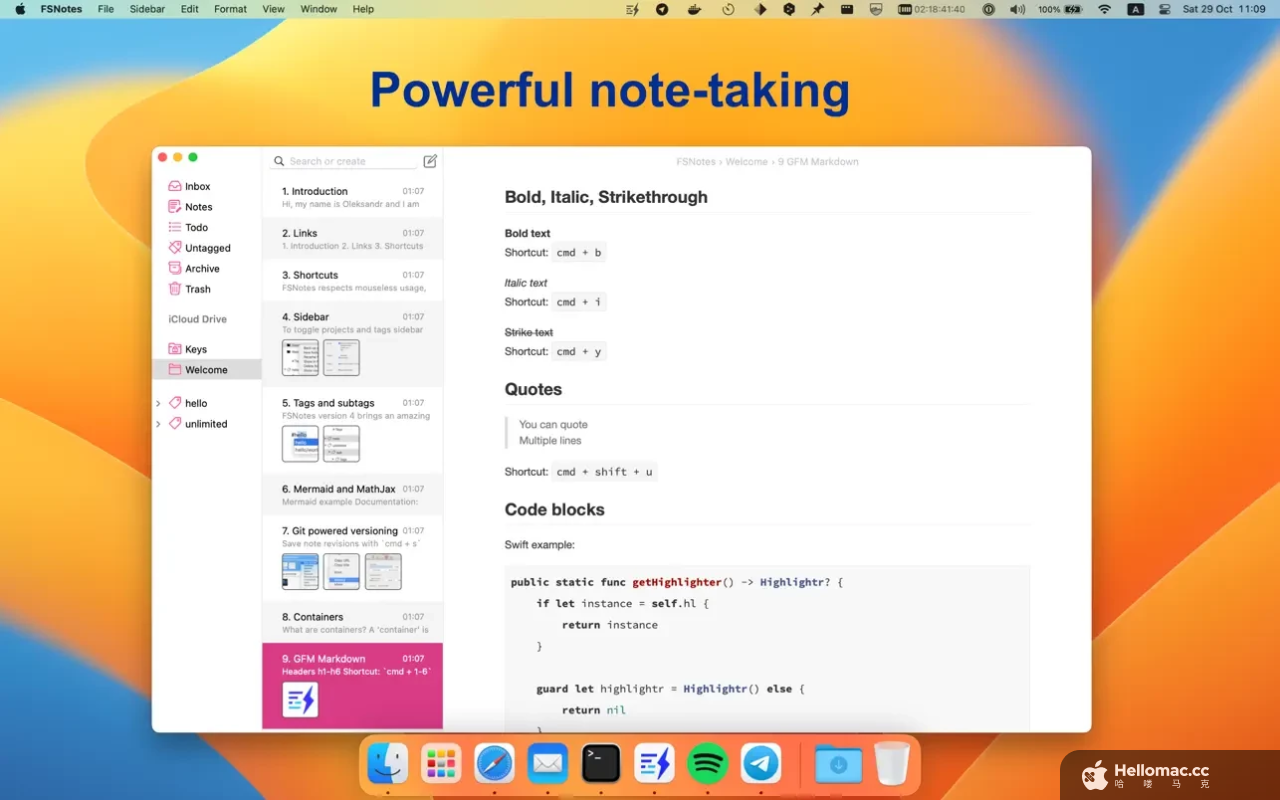This screenshot has height=800, width=1280.
Task: Open the Sidebar menu
Action: tap(147, 9)
